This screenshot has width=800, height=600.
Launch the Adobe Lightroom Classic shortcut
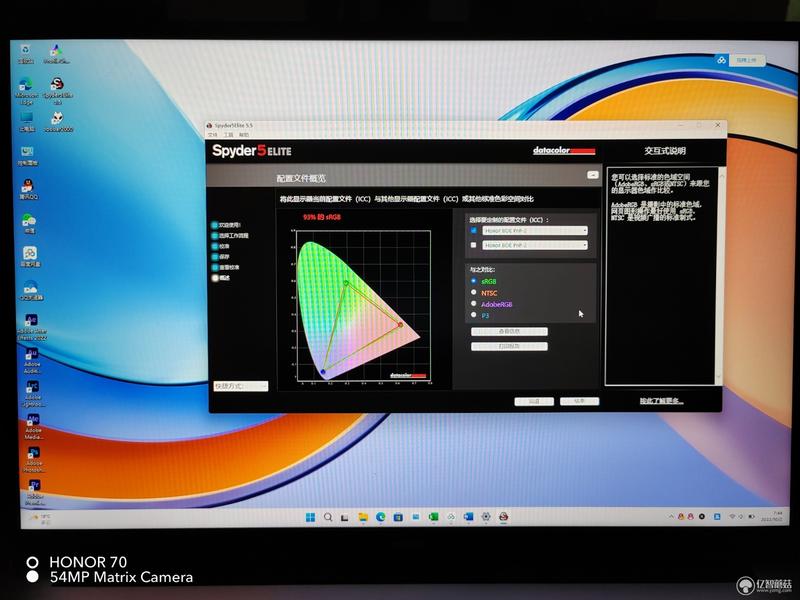33,394
